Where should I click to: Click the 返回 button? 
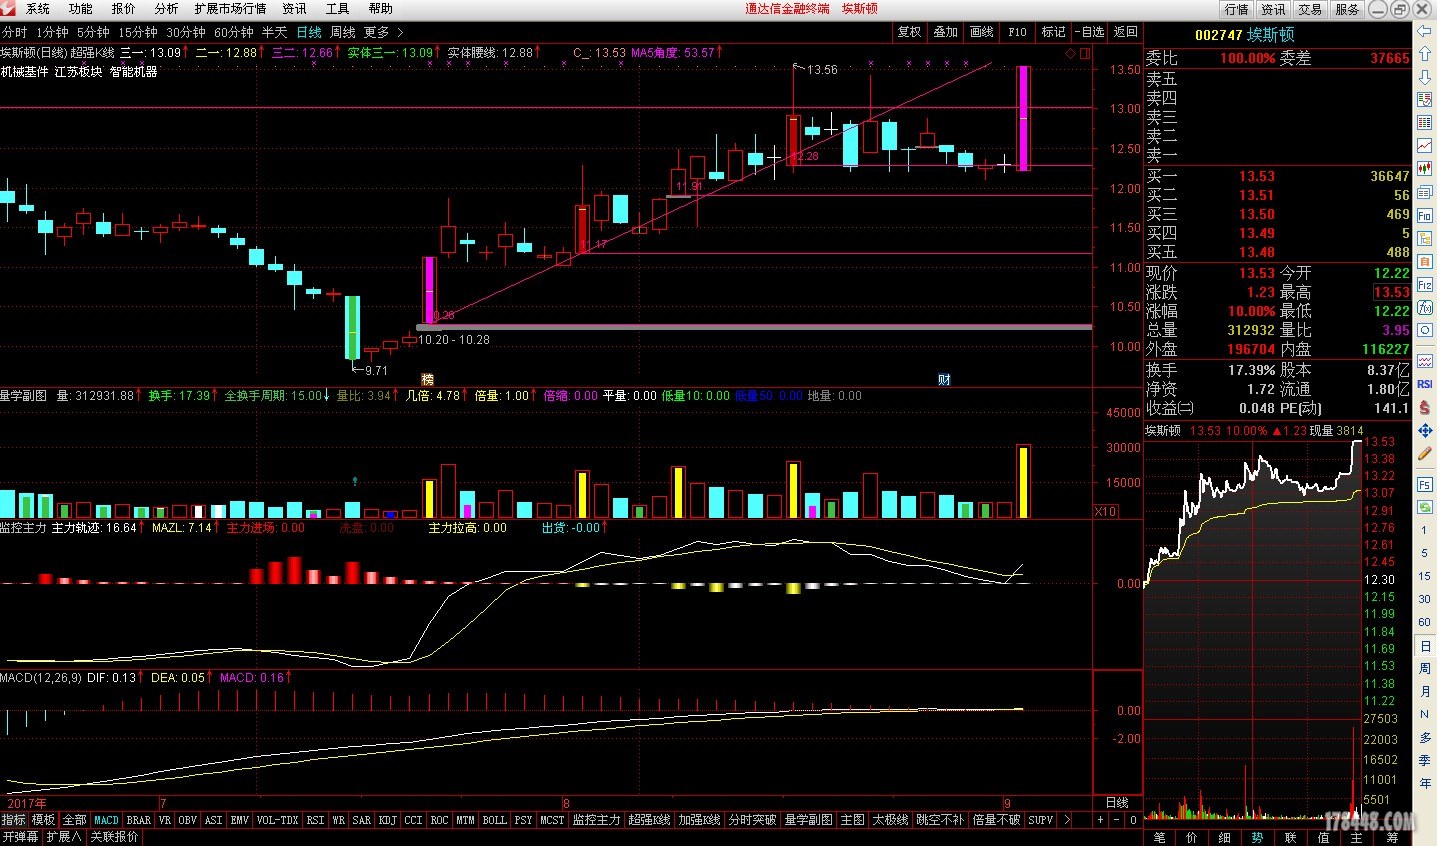point(1126,32)
